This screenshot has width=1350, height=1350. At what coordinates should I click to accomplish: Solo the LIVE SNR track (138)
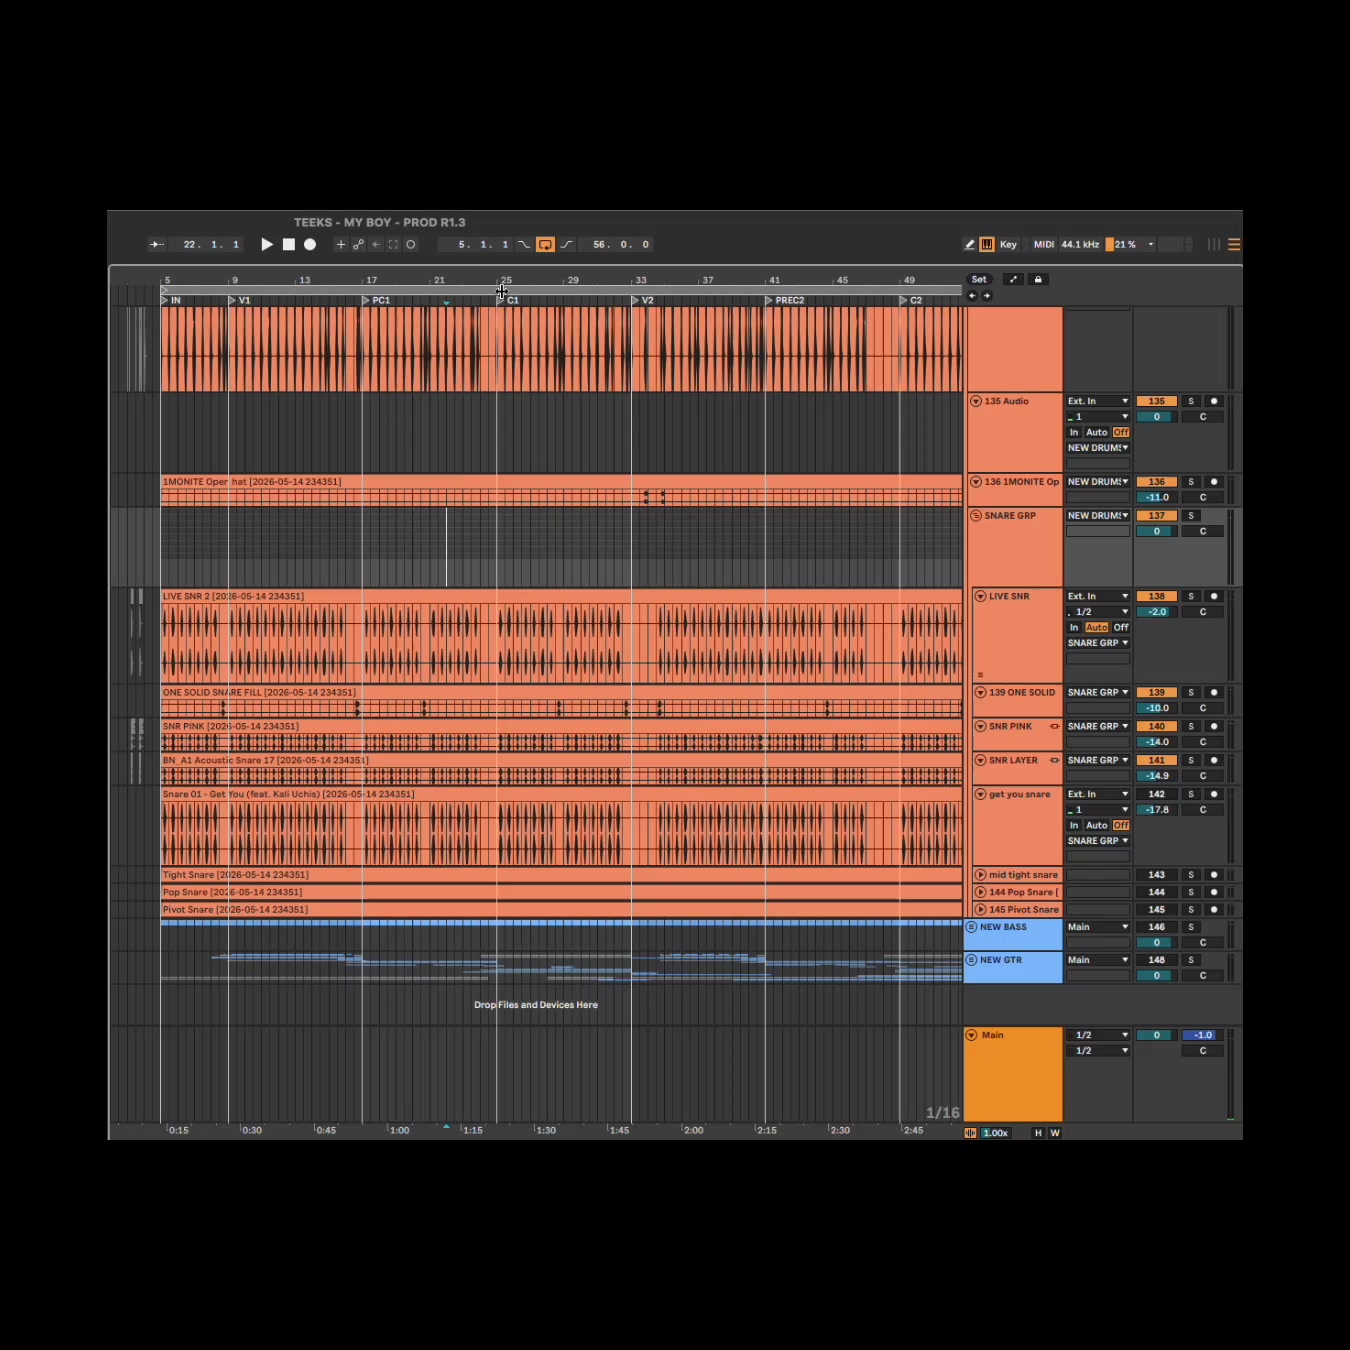point(1191,596)
